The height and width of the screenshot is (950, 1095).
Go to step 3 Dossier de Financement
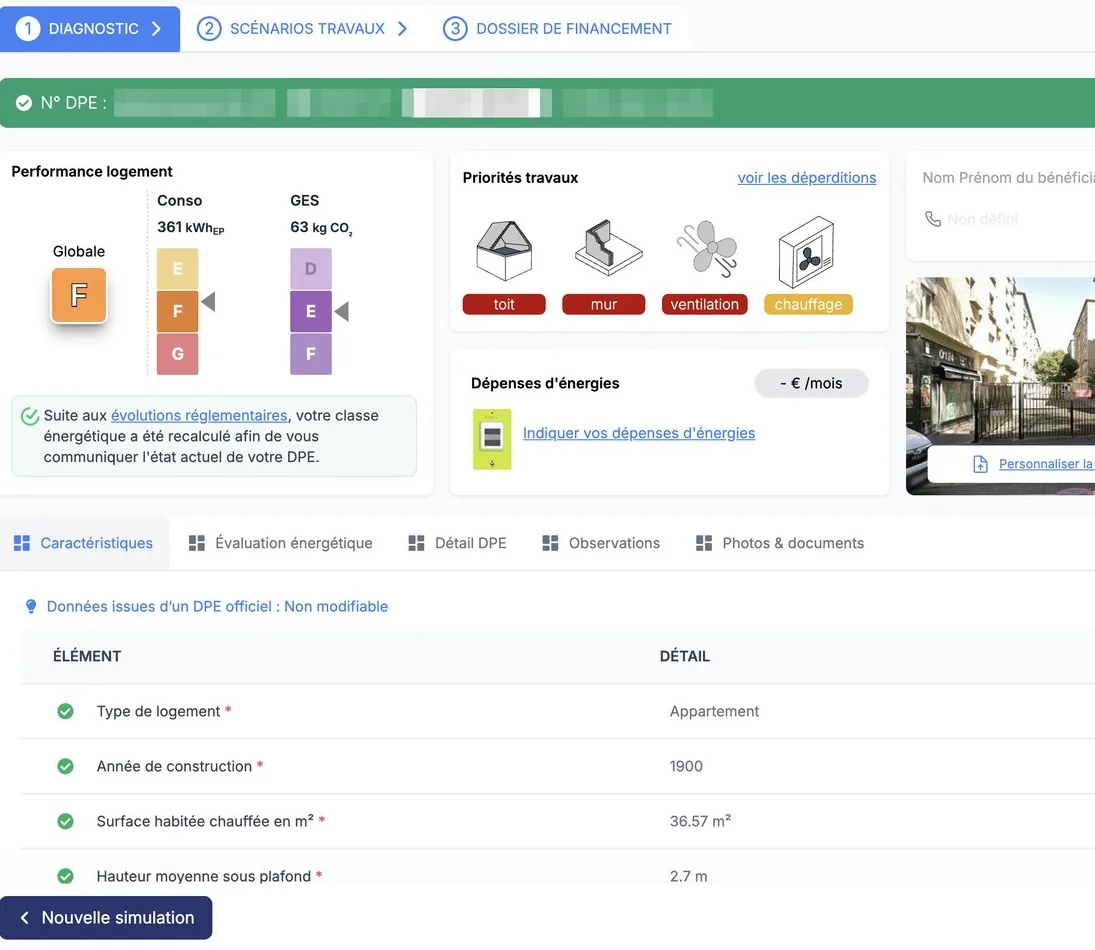coord(557,29)
